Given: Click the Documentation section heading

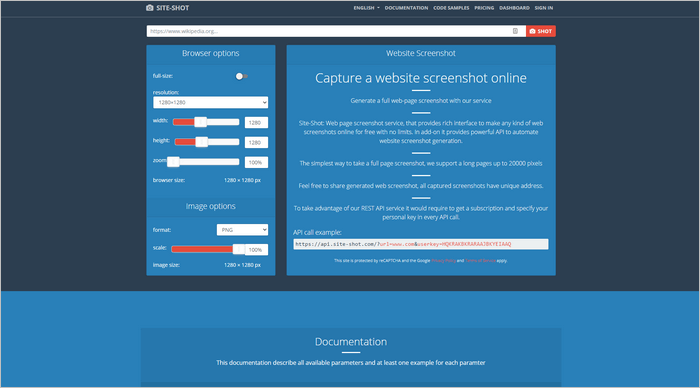Looking at the screenshot, I should coord(351,342).
